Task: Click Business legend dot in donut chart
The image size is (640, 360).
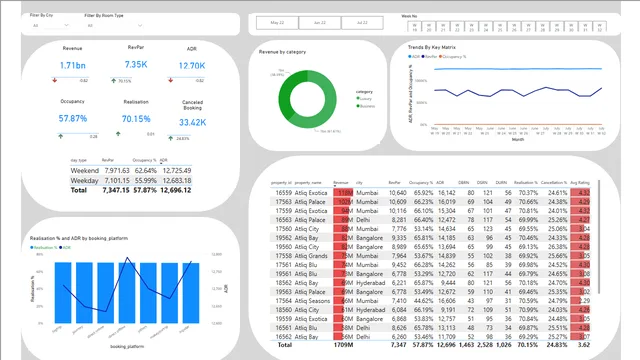Action: coord(358,106)
